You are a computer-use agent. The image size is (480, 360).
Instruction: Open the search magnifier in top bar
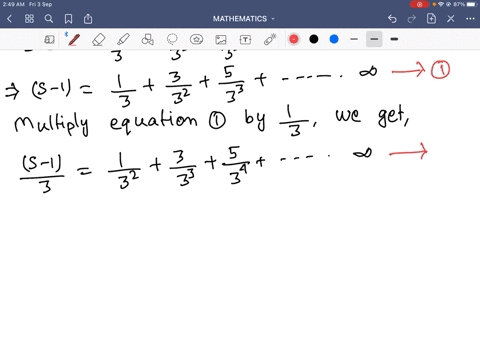[49, 19]
